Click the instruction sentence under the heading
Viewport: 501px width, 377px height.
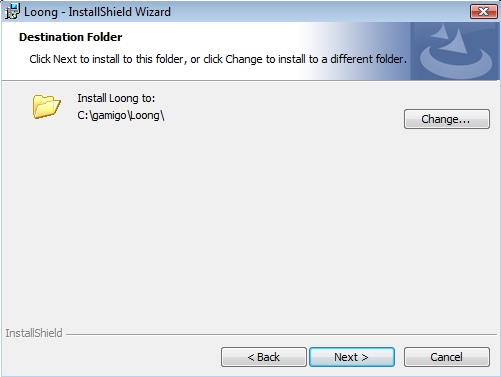(218, 59)
